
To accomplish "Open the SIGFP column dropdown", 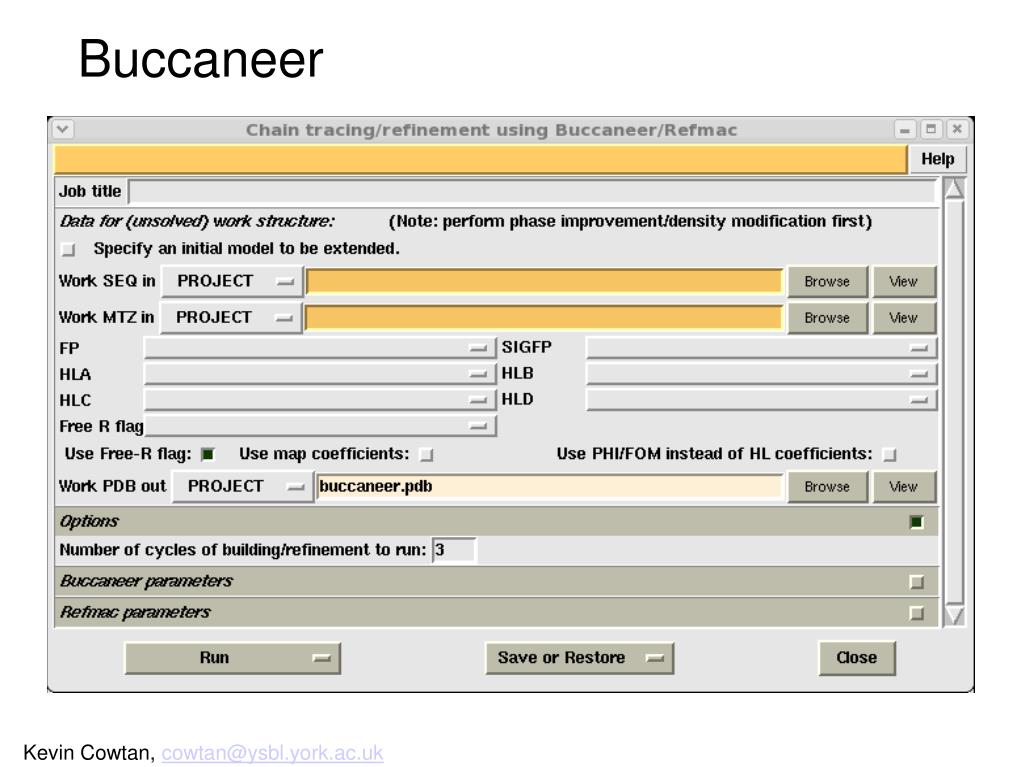I will click(x=761, y=348).
